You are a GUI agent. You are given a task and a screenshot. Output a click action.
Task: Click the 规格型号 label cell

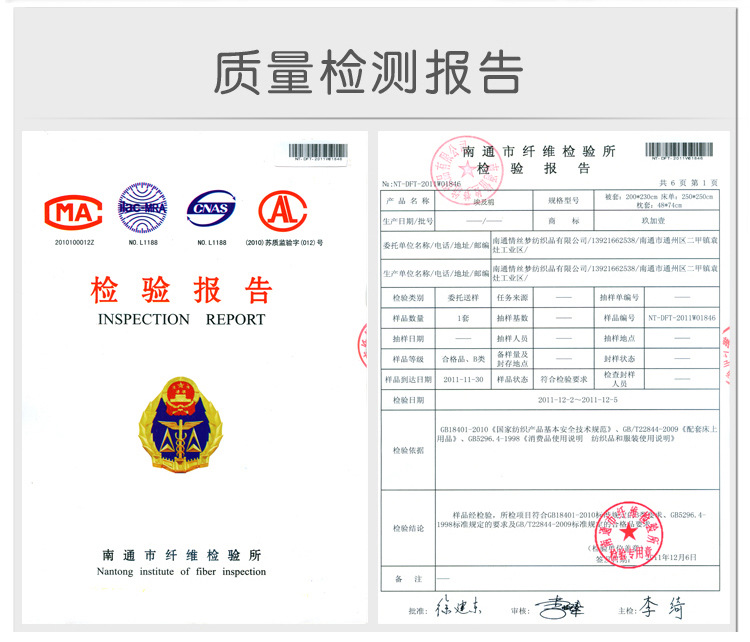click(x=563, y=201)
